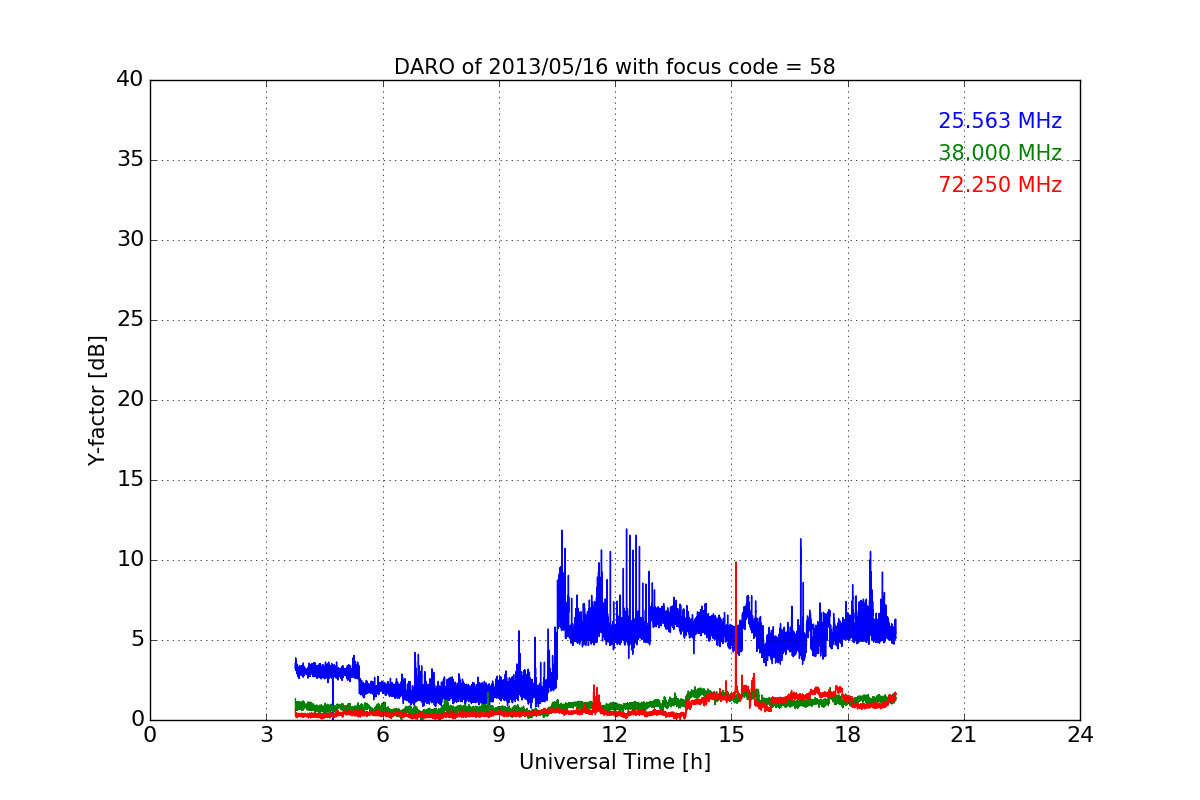The height and width of the screenshot is (800, 1200).
Task: Click the 'Y-factor [dB]' axis label
Action: point(97,400)
